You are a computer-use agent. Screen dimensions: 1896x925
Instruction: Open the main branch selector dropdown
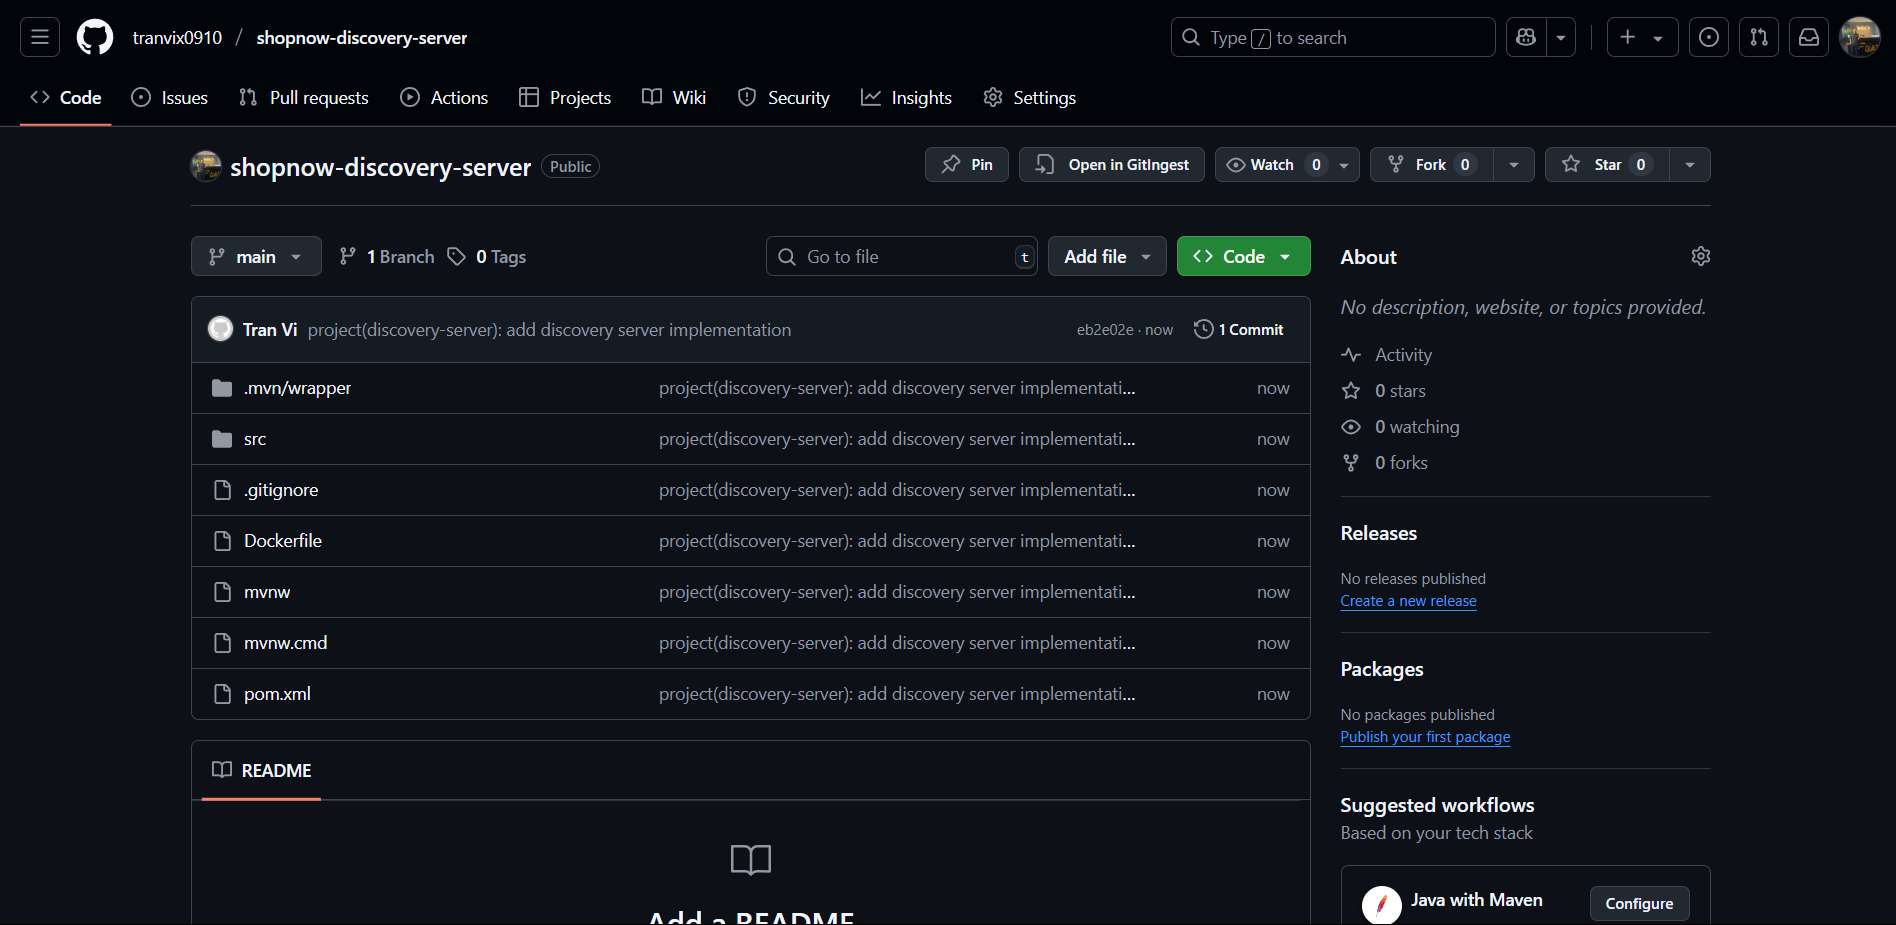[x=256, y=256]
